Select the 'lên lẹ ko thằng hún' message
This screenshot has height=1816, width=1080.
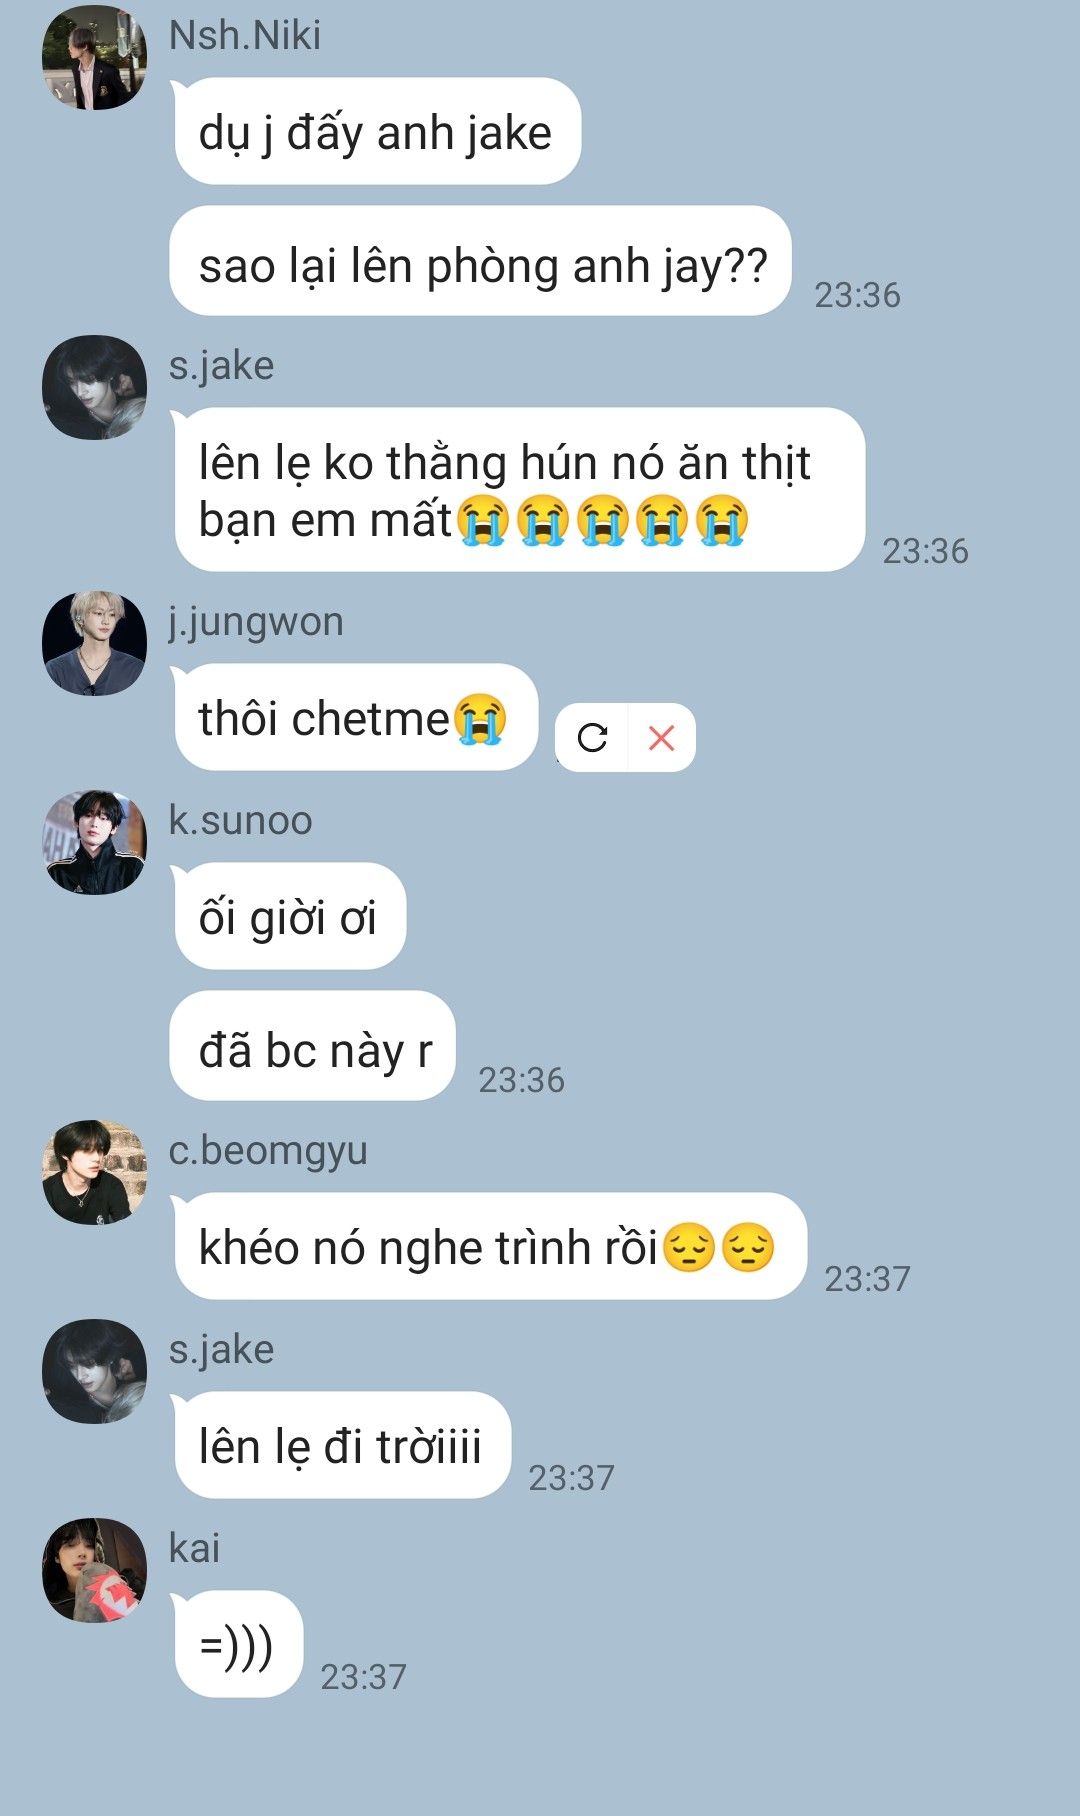click(x=518, y=490)
